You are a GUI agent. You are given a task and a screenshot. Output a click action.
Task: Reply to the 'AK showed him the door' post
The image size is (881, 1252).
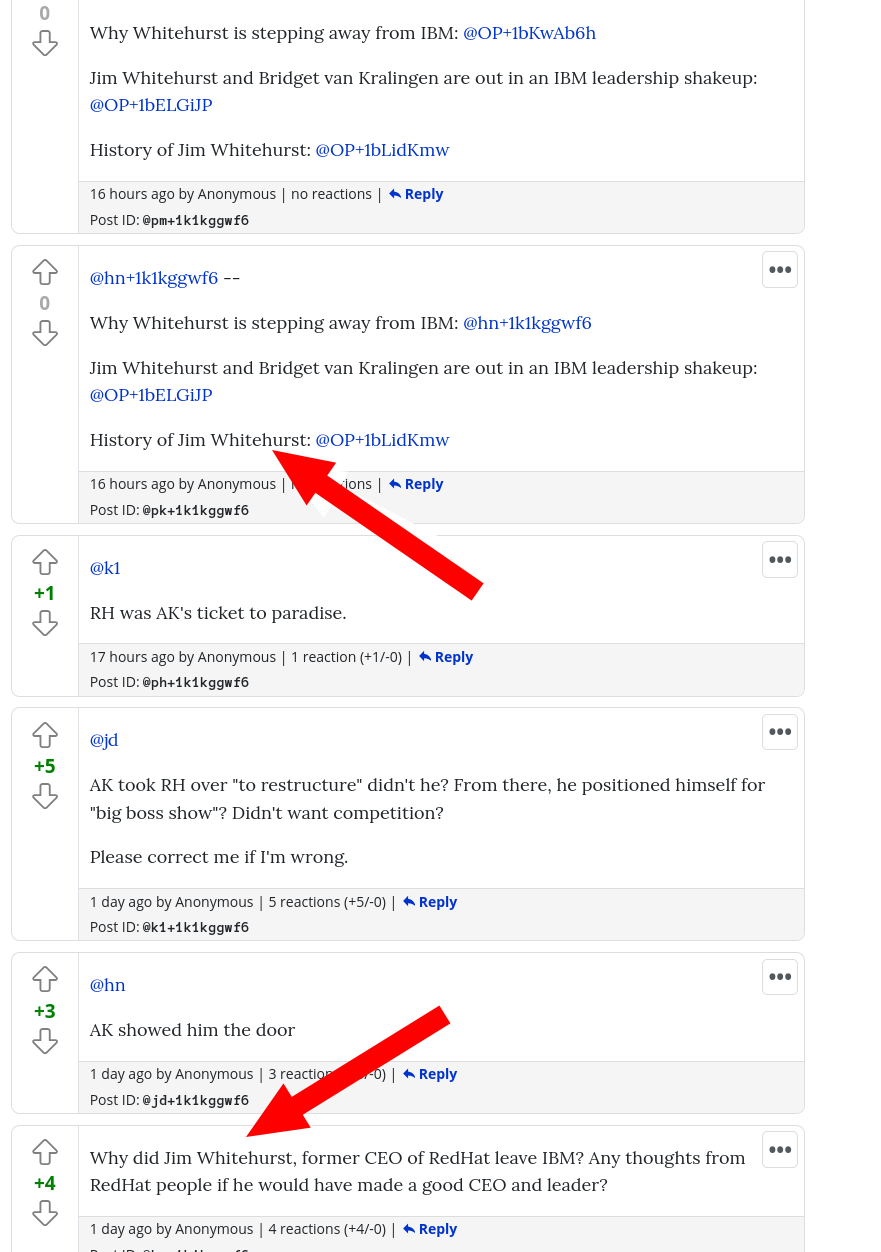430,1074
